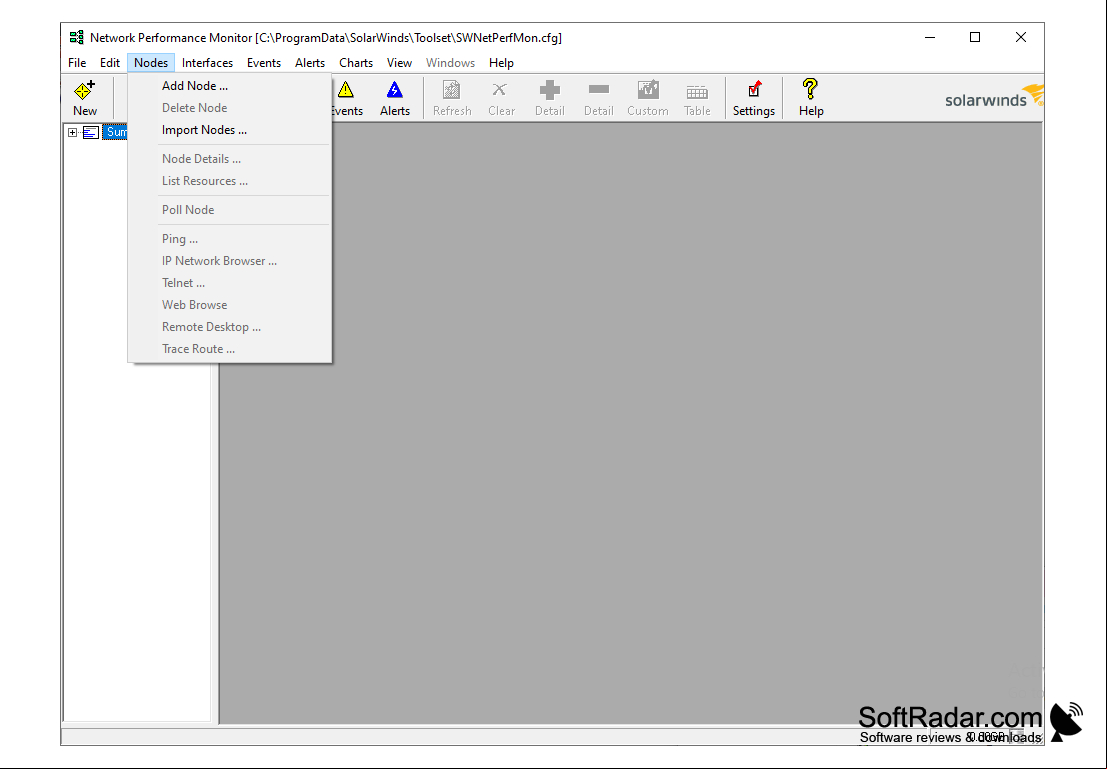The height and width of the screenshot is (769, 1107).
Task: Select the highlighted Summary tree item
Action: click(115, 132)
